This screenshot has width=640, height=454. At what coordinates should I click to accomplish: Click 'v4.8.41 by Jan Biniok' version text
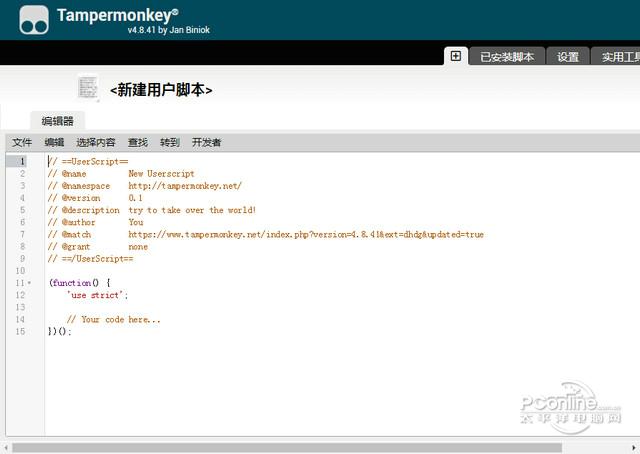pyautogui.click(x=169, y=30)
